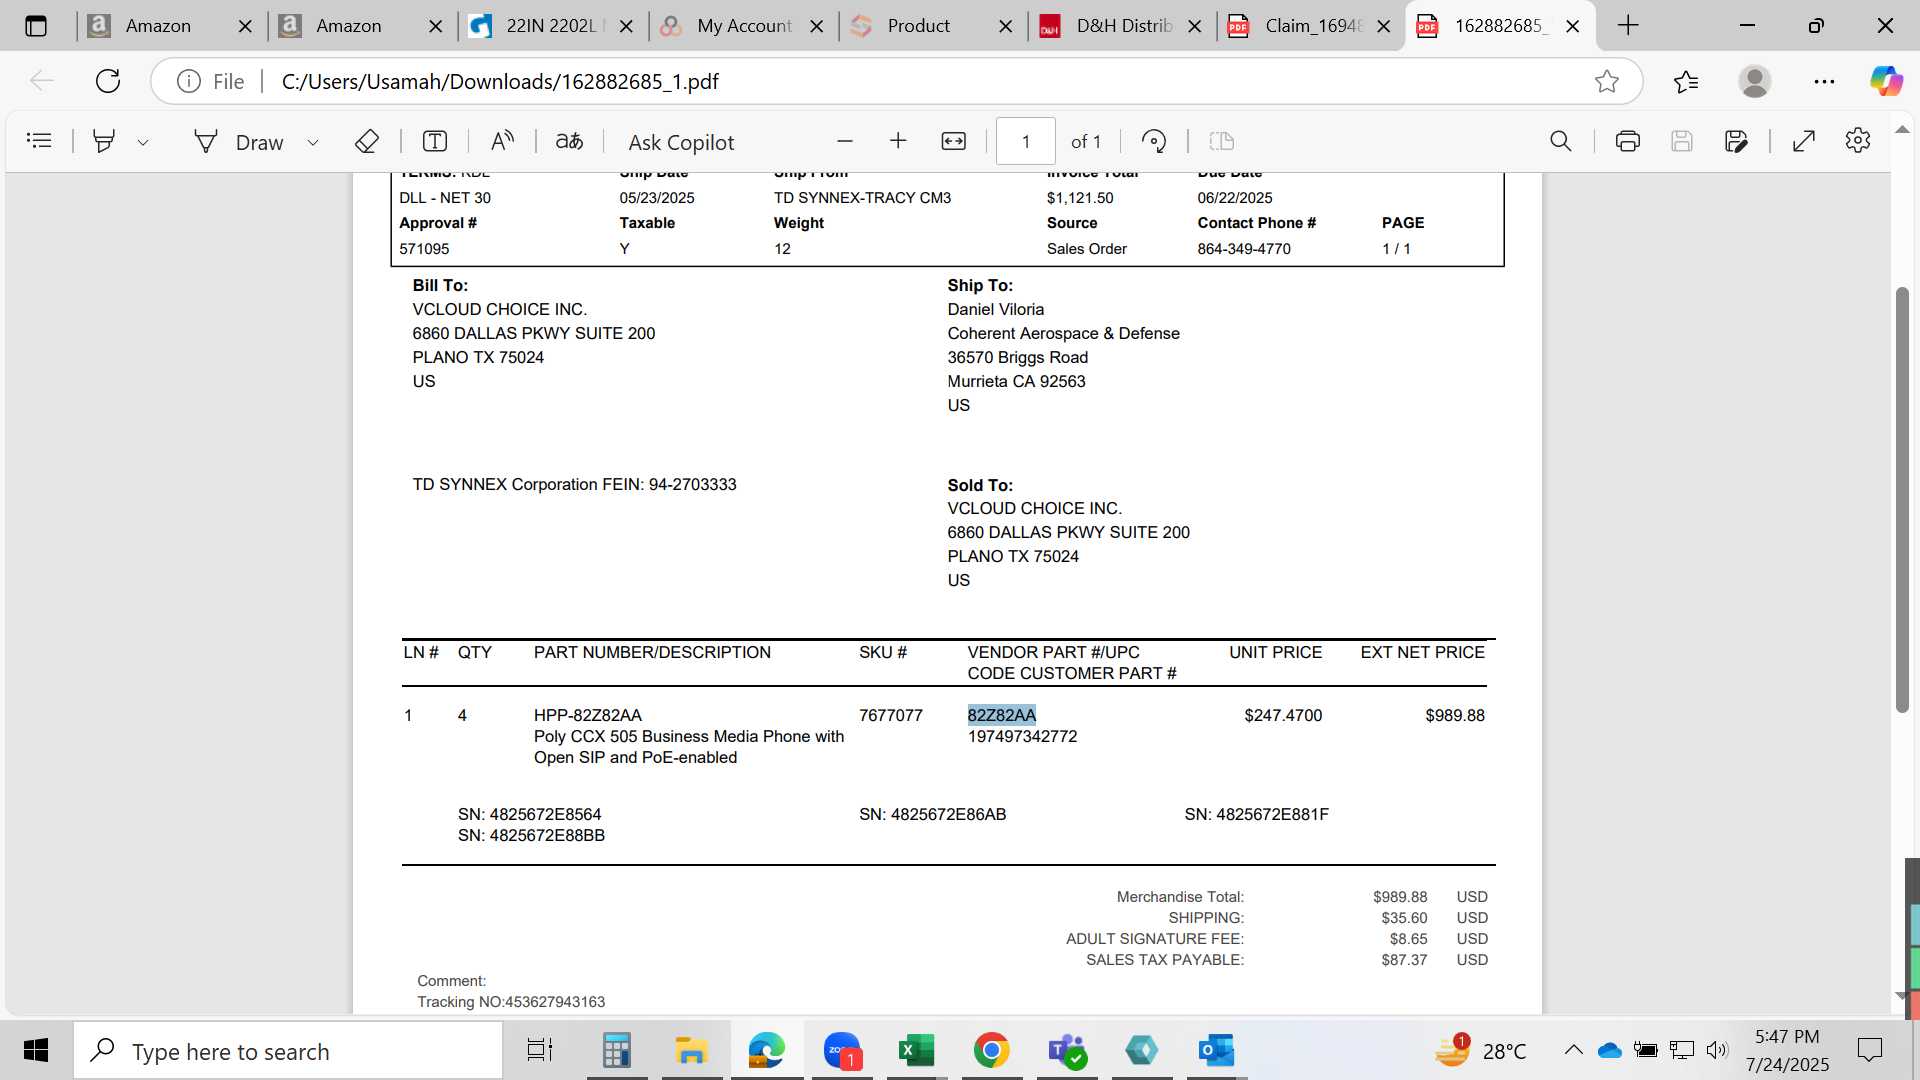This screenshot has width=1920, height=1080.
Task: Save as a copy of the PDF
Action: coord(1737,141)
